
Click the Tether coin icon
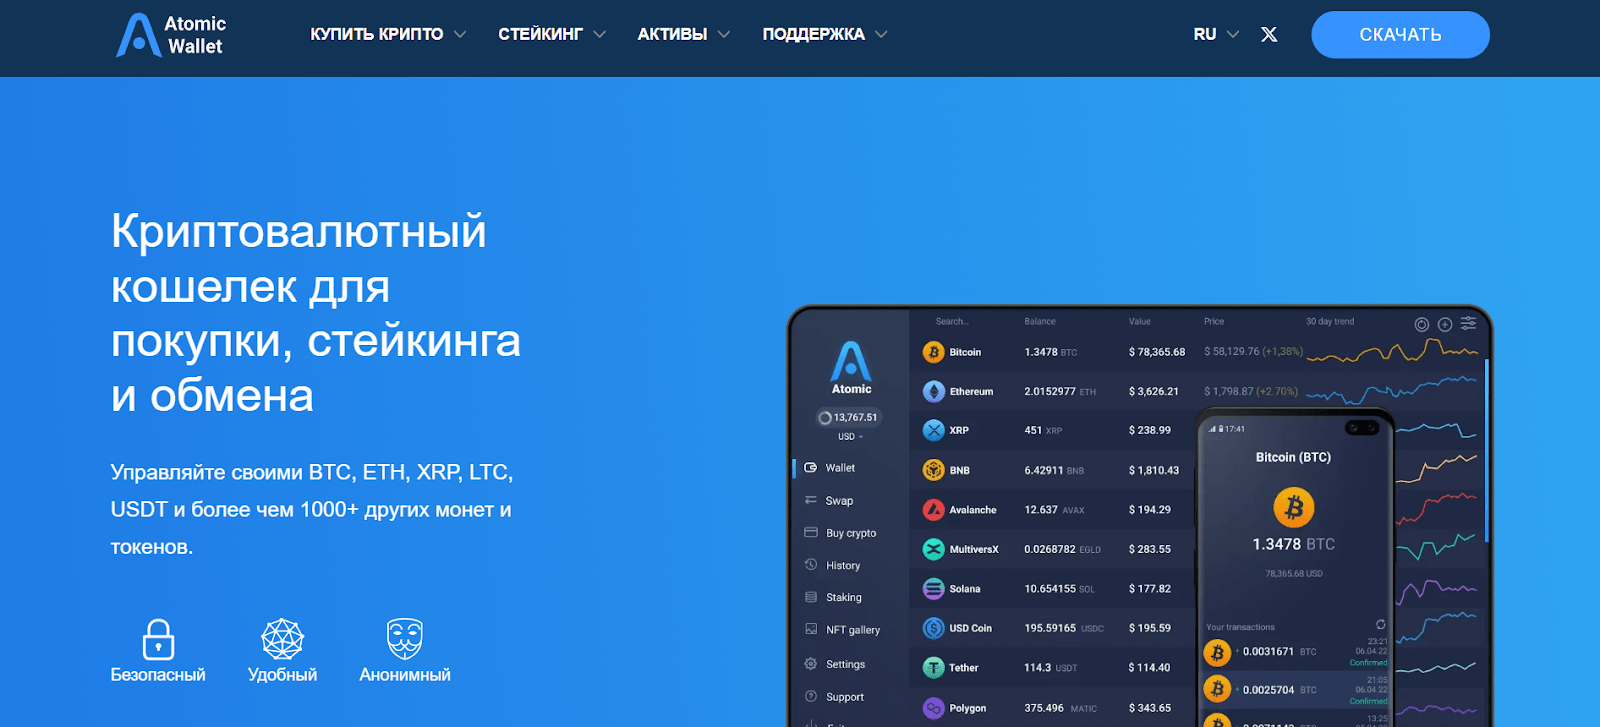[x=933, y=668]
